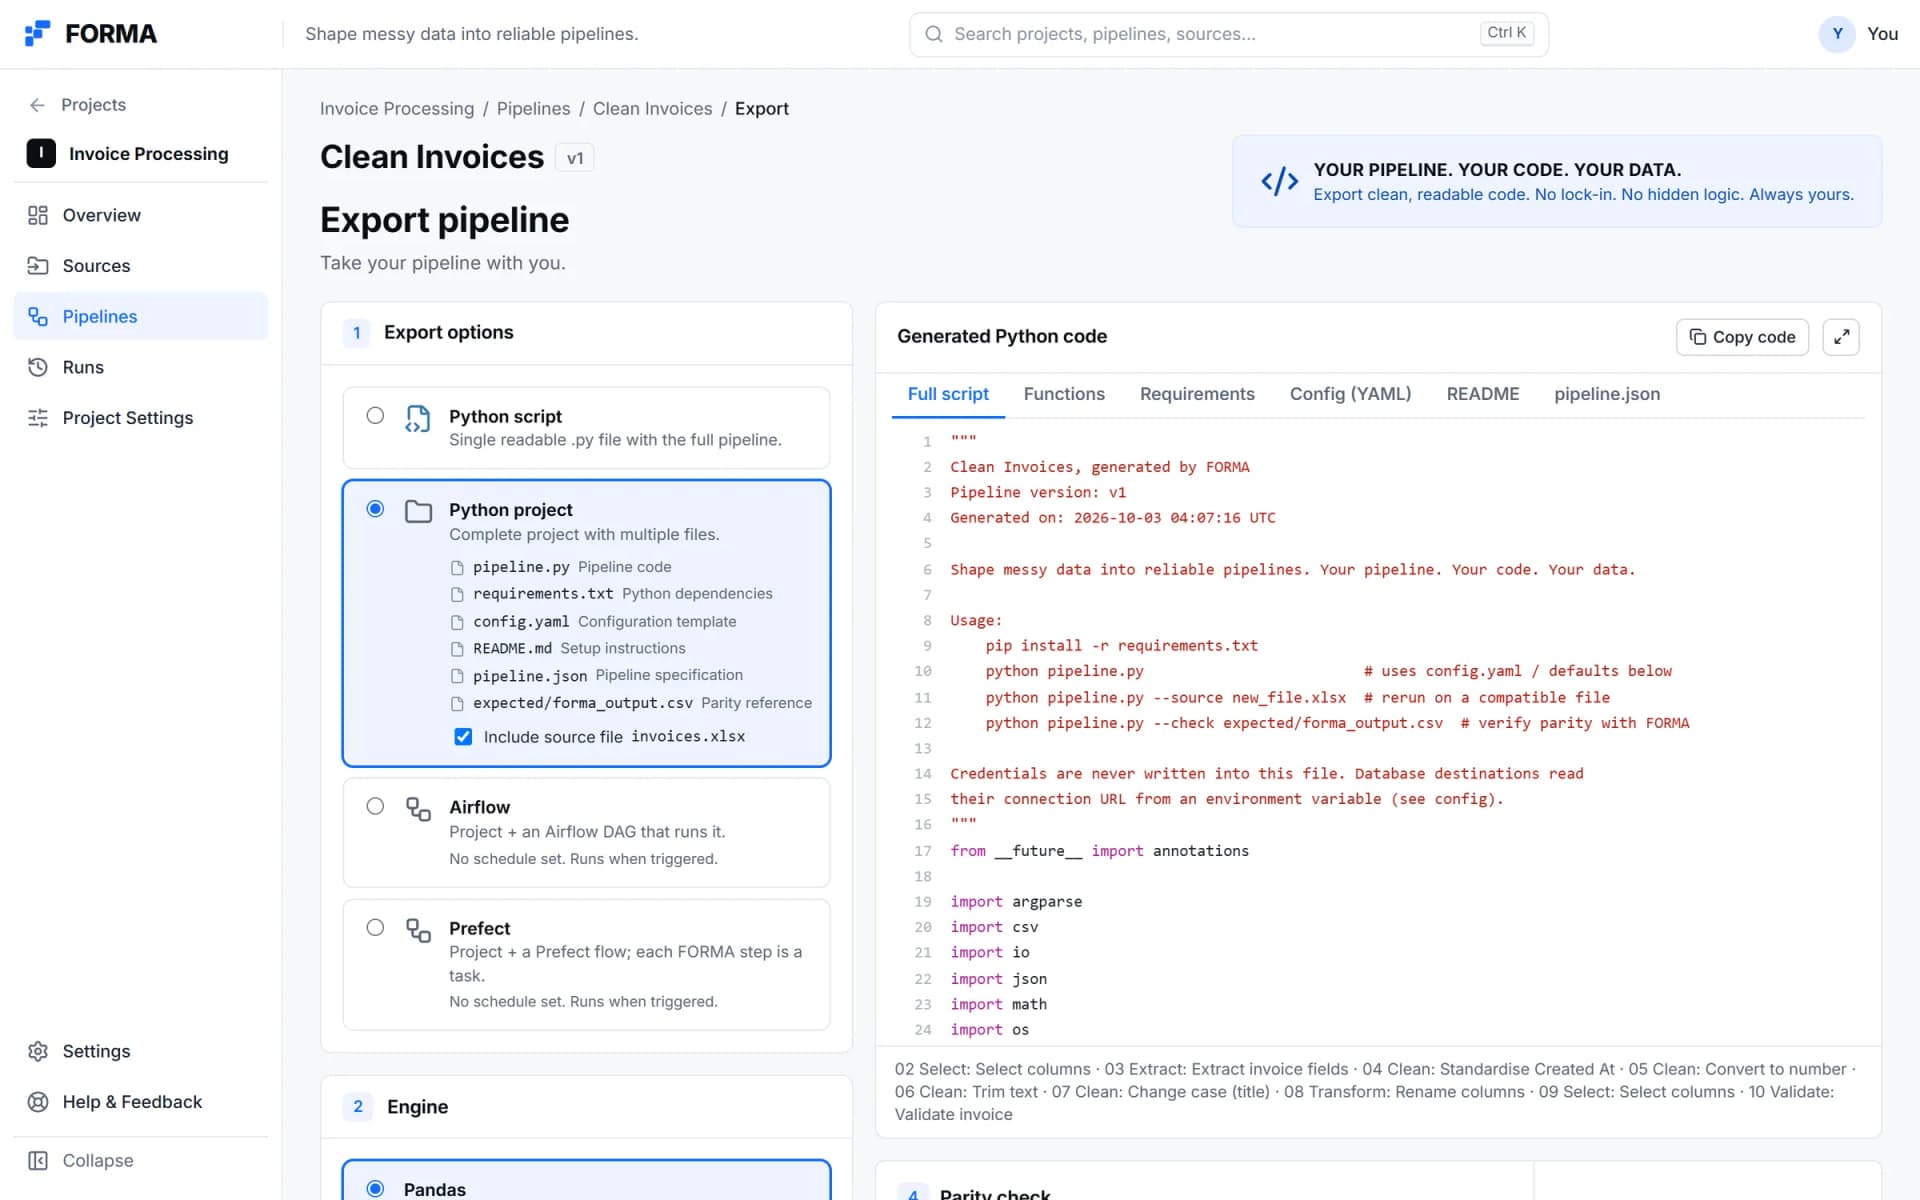The height and width of the screenshot is (1200, 1920).
Task: Click the Invoice Processing project name
Action: click(148, 154)
